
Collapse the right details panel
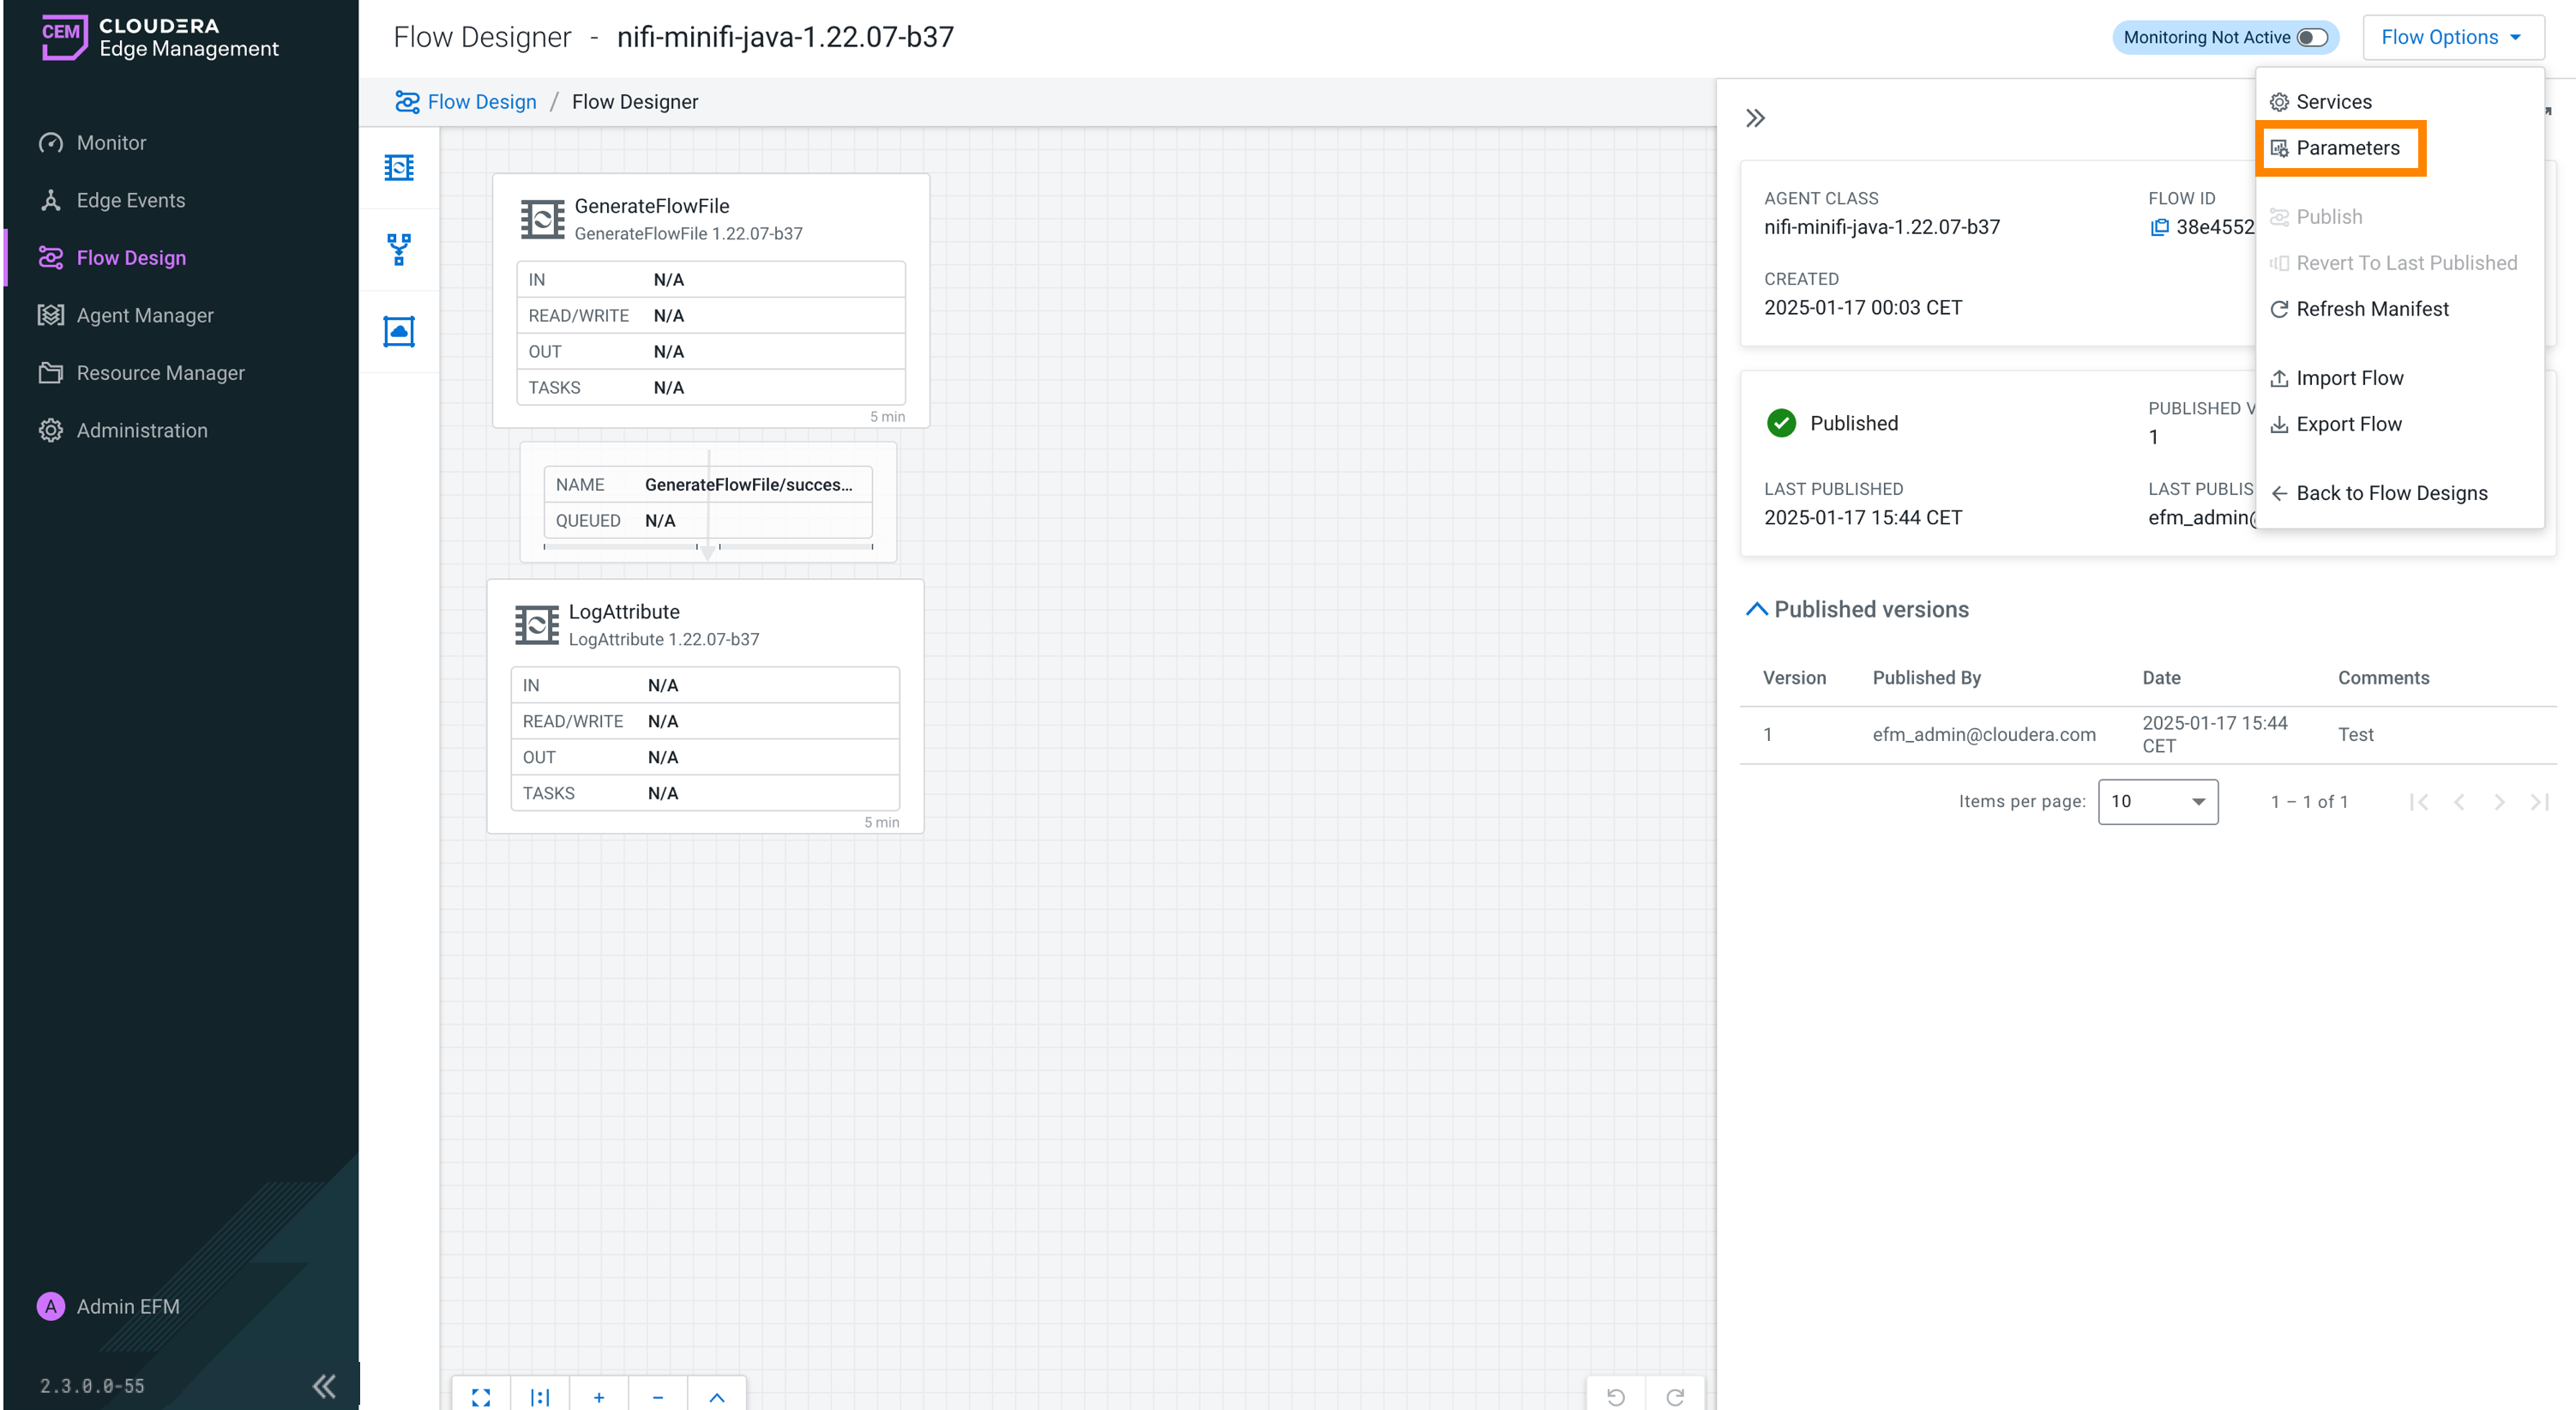pos(1755,118)
